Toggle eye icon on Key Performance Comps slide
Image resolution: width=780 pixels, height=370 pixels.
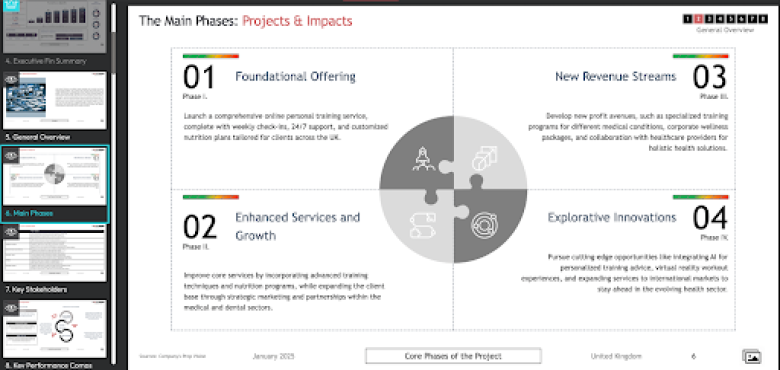coord(11,308)
